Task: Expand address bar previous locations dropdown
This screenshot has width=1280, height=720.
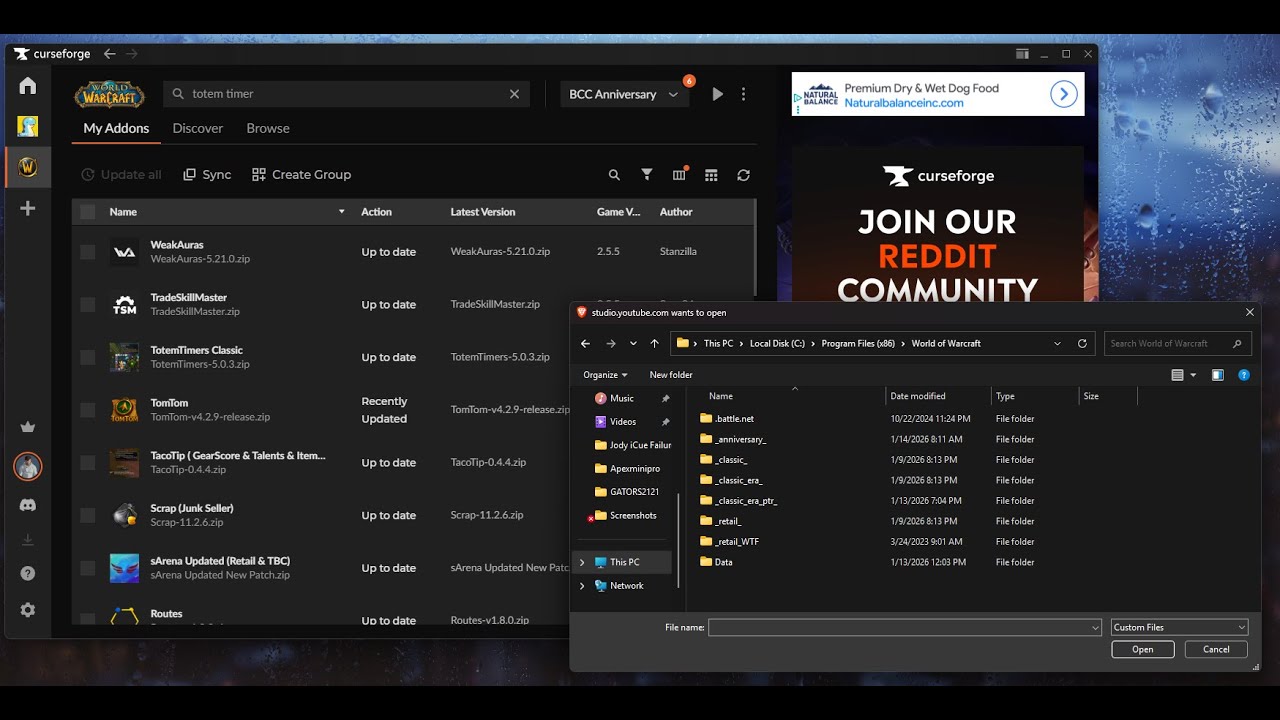Action: [1057, 343]
